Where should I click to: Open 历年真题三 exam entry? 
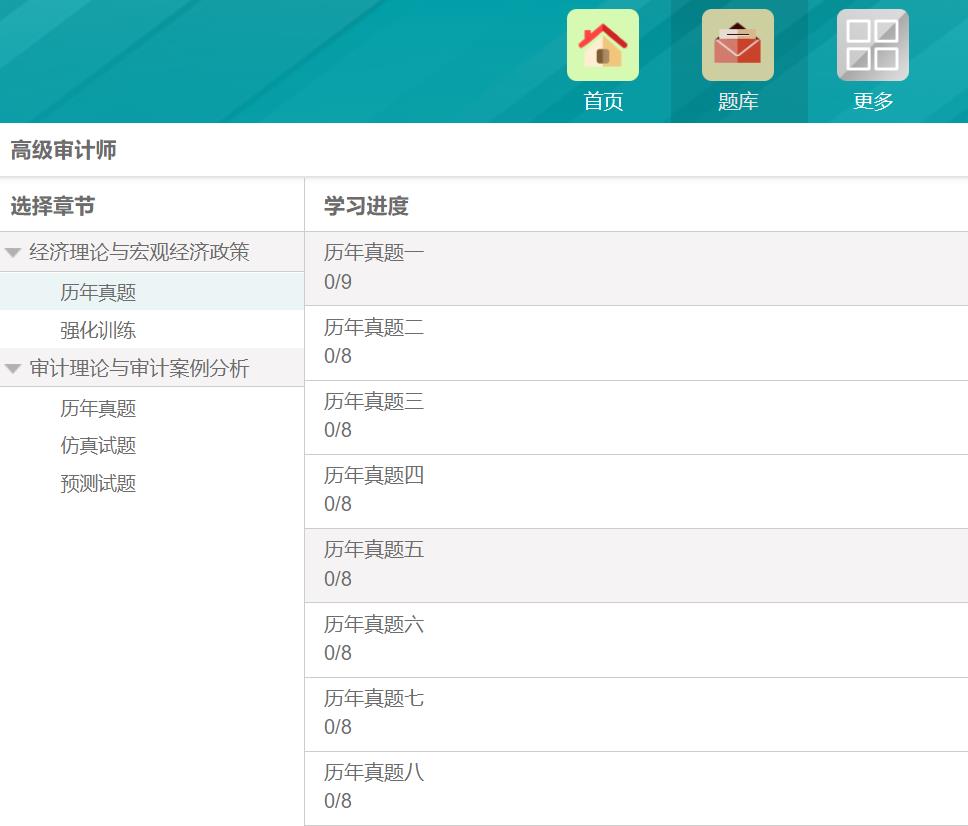pos(374,401)
